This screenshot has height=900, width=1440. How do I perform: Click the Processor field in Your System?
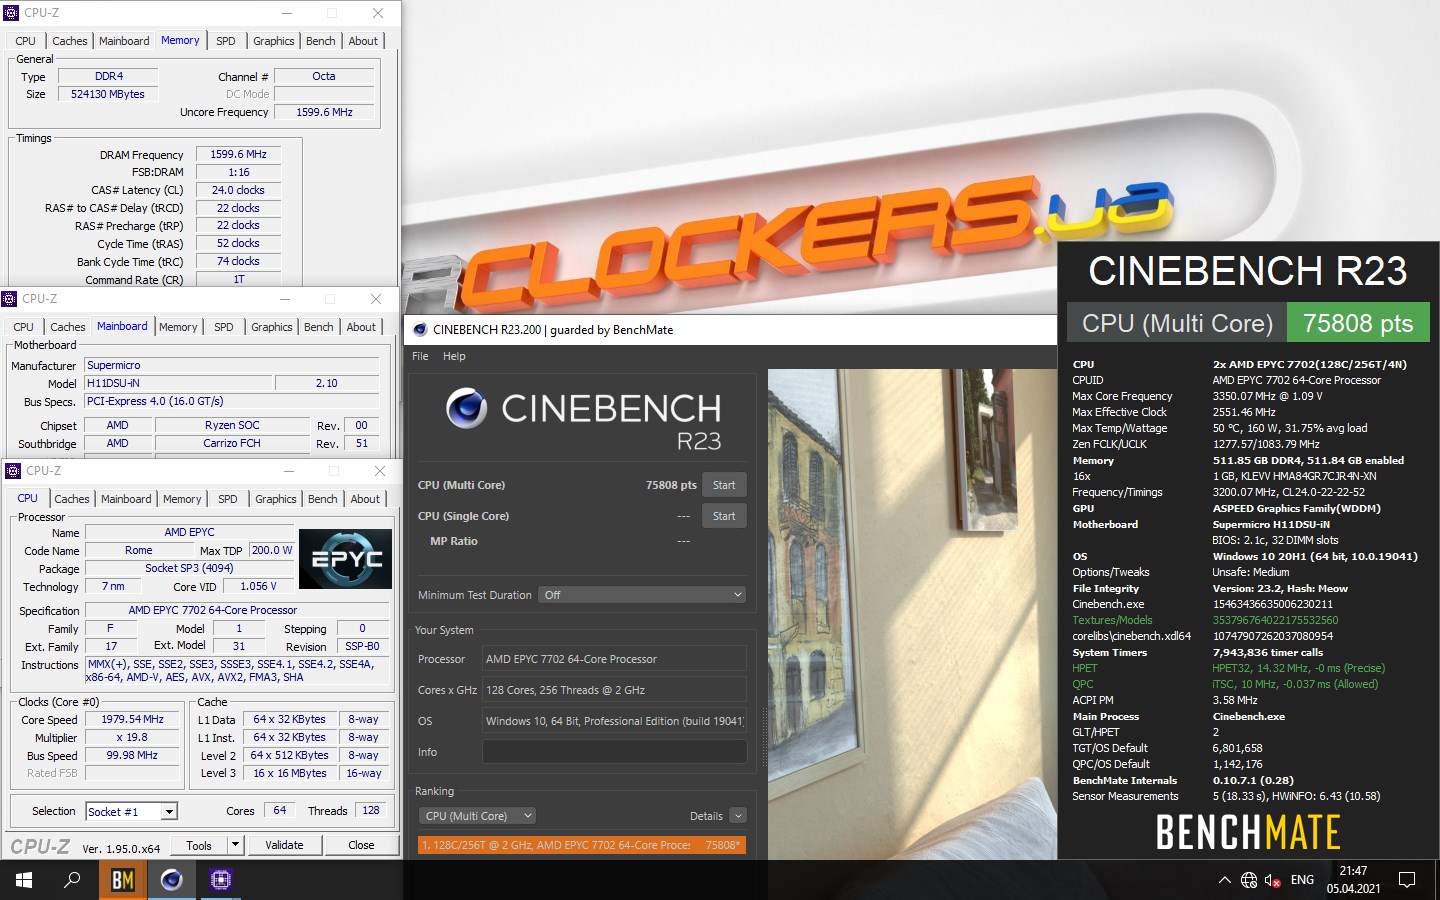pos(614,659)
